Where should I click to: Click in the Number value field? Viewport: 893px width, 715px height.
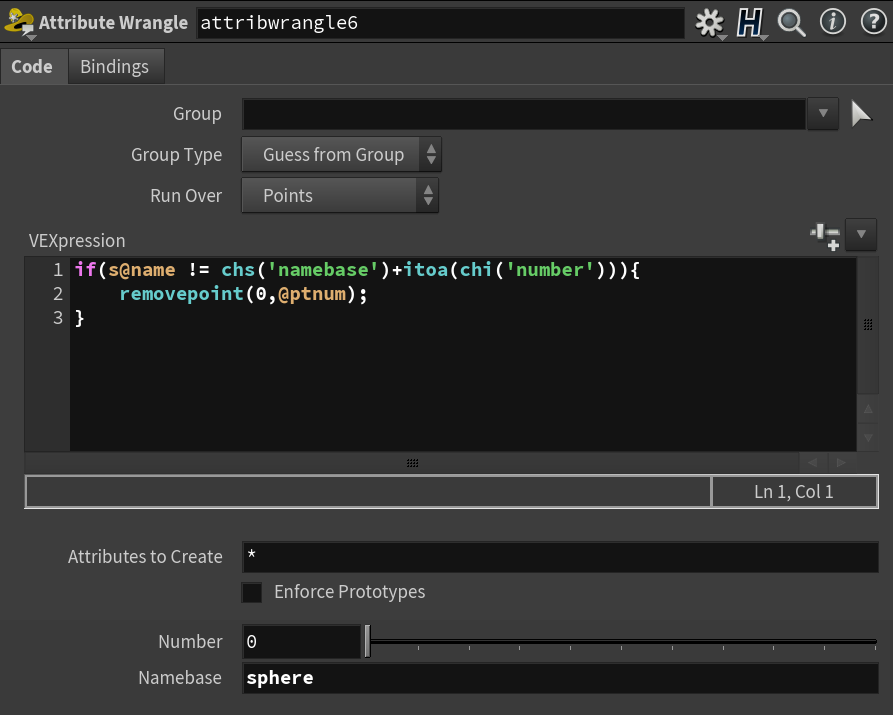coord(301,642)
